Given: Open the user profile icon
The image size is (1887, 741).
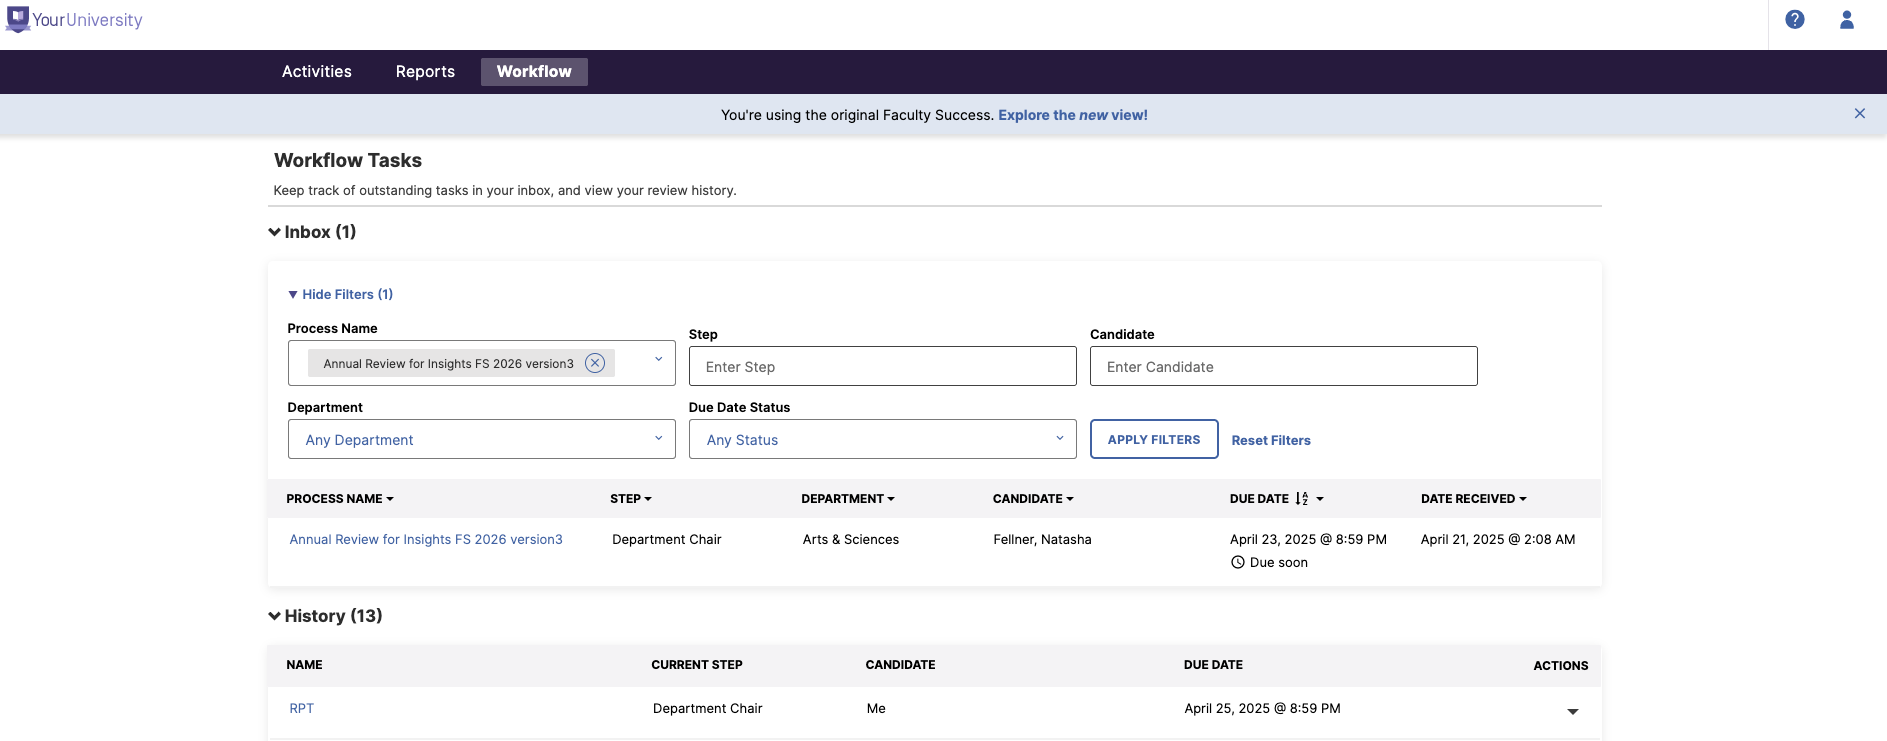Looking at the screenshot, I should pos(1847,19).
